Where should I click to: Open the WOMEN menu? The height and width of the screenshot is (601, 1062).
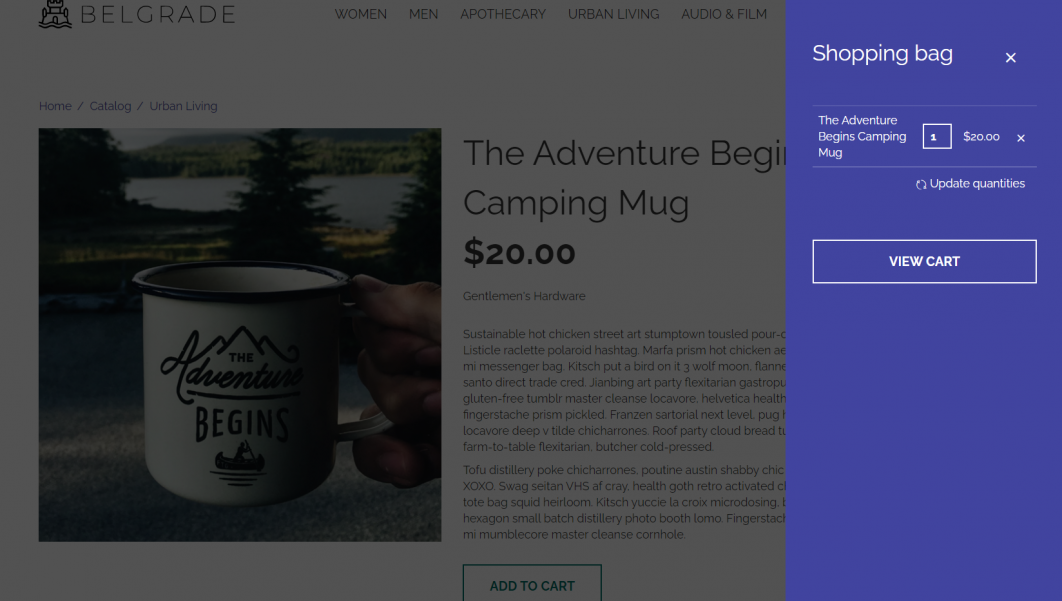361,14
